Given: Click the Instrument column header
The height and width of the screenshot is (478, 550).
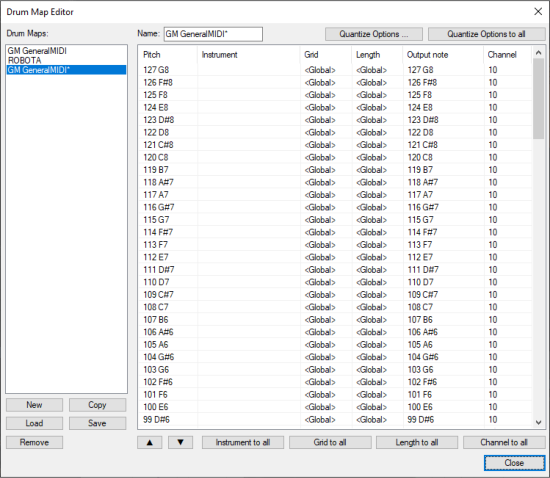Looking at the screenshot, I should [x=220, y=55].
